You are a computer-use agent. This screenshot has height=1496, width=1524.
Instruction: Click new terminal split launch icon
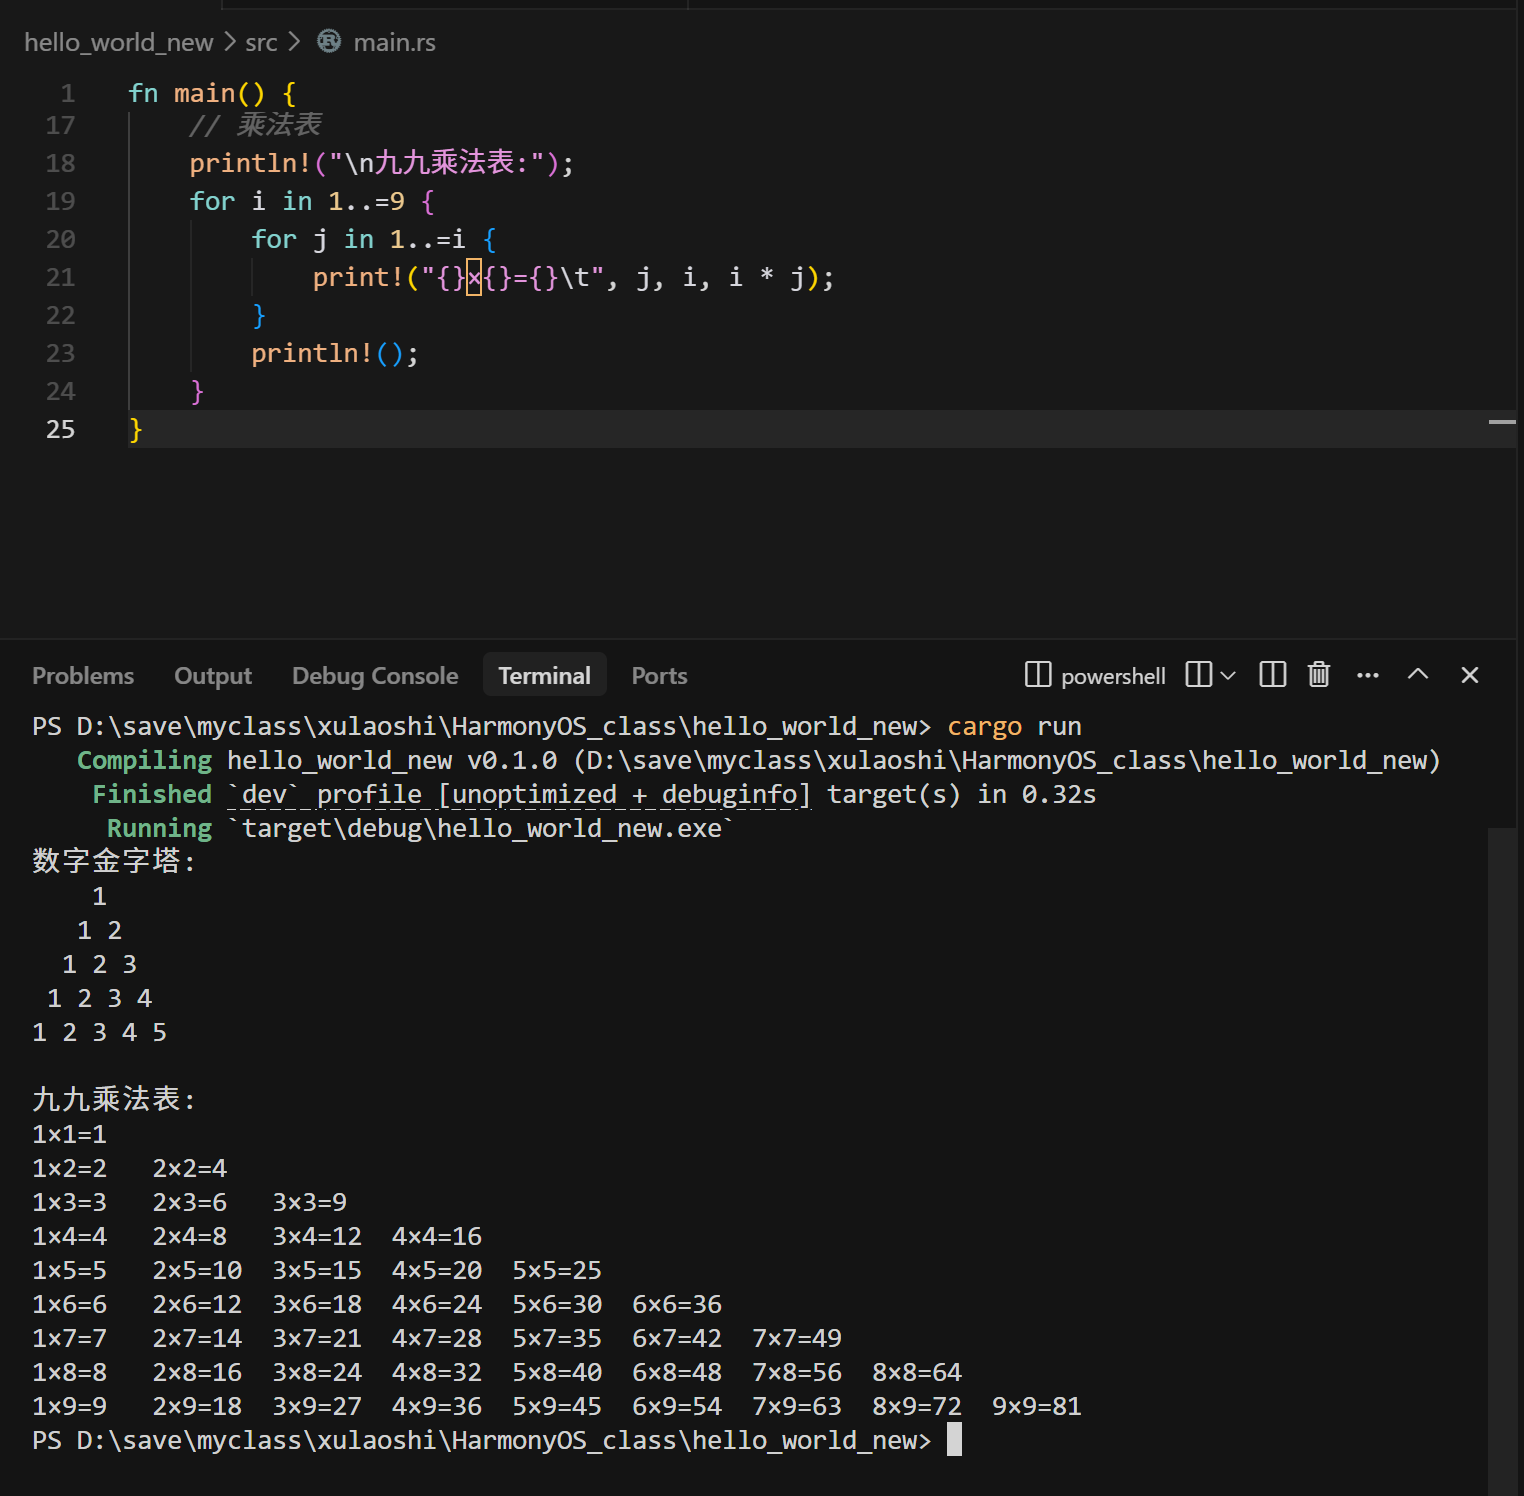(1198, 675)
